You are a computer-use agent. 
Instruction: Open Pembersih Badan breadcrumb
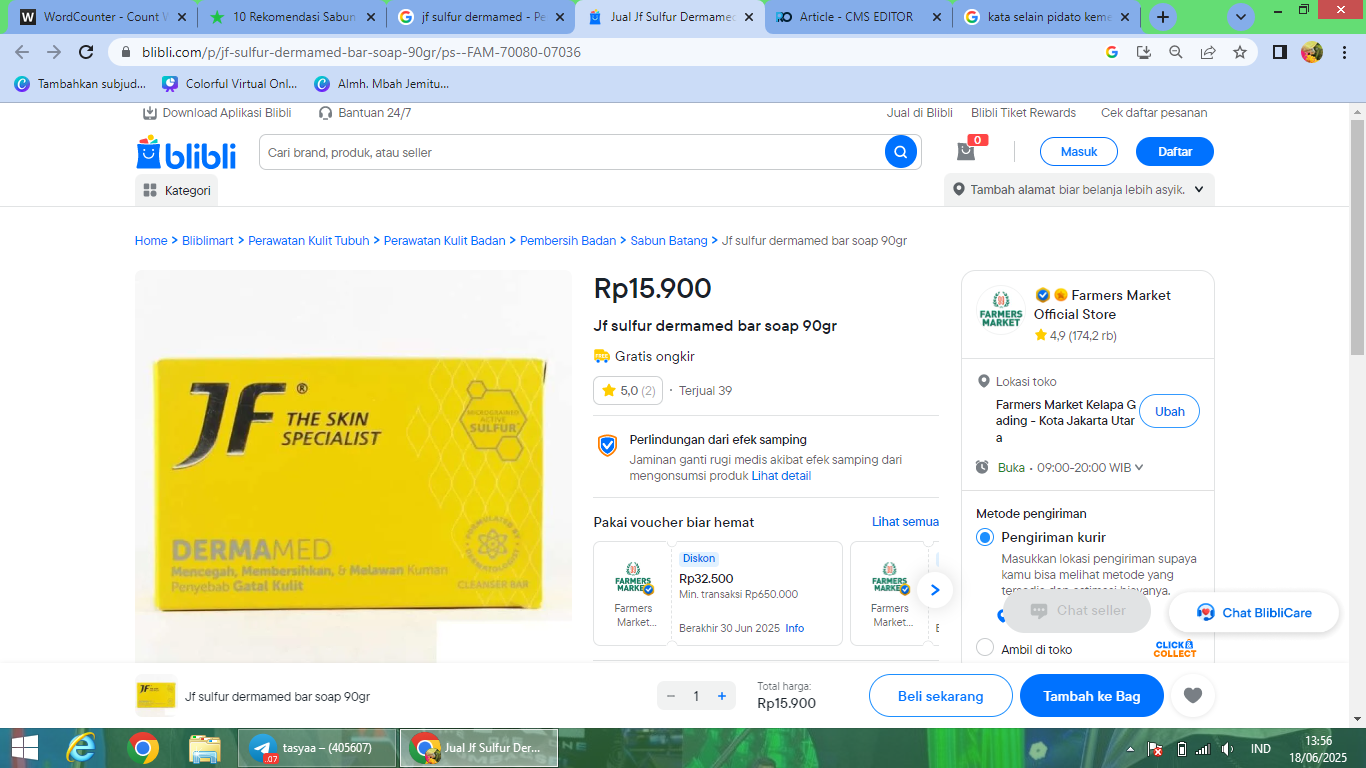coord(568,241)
